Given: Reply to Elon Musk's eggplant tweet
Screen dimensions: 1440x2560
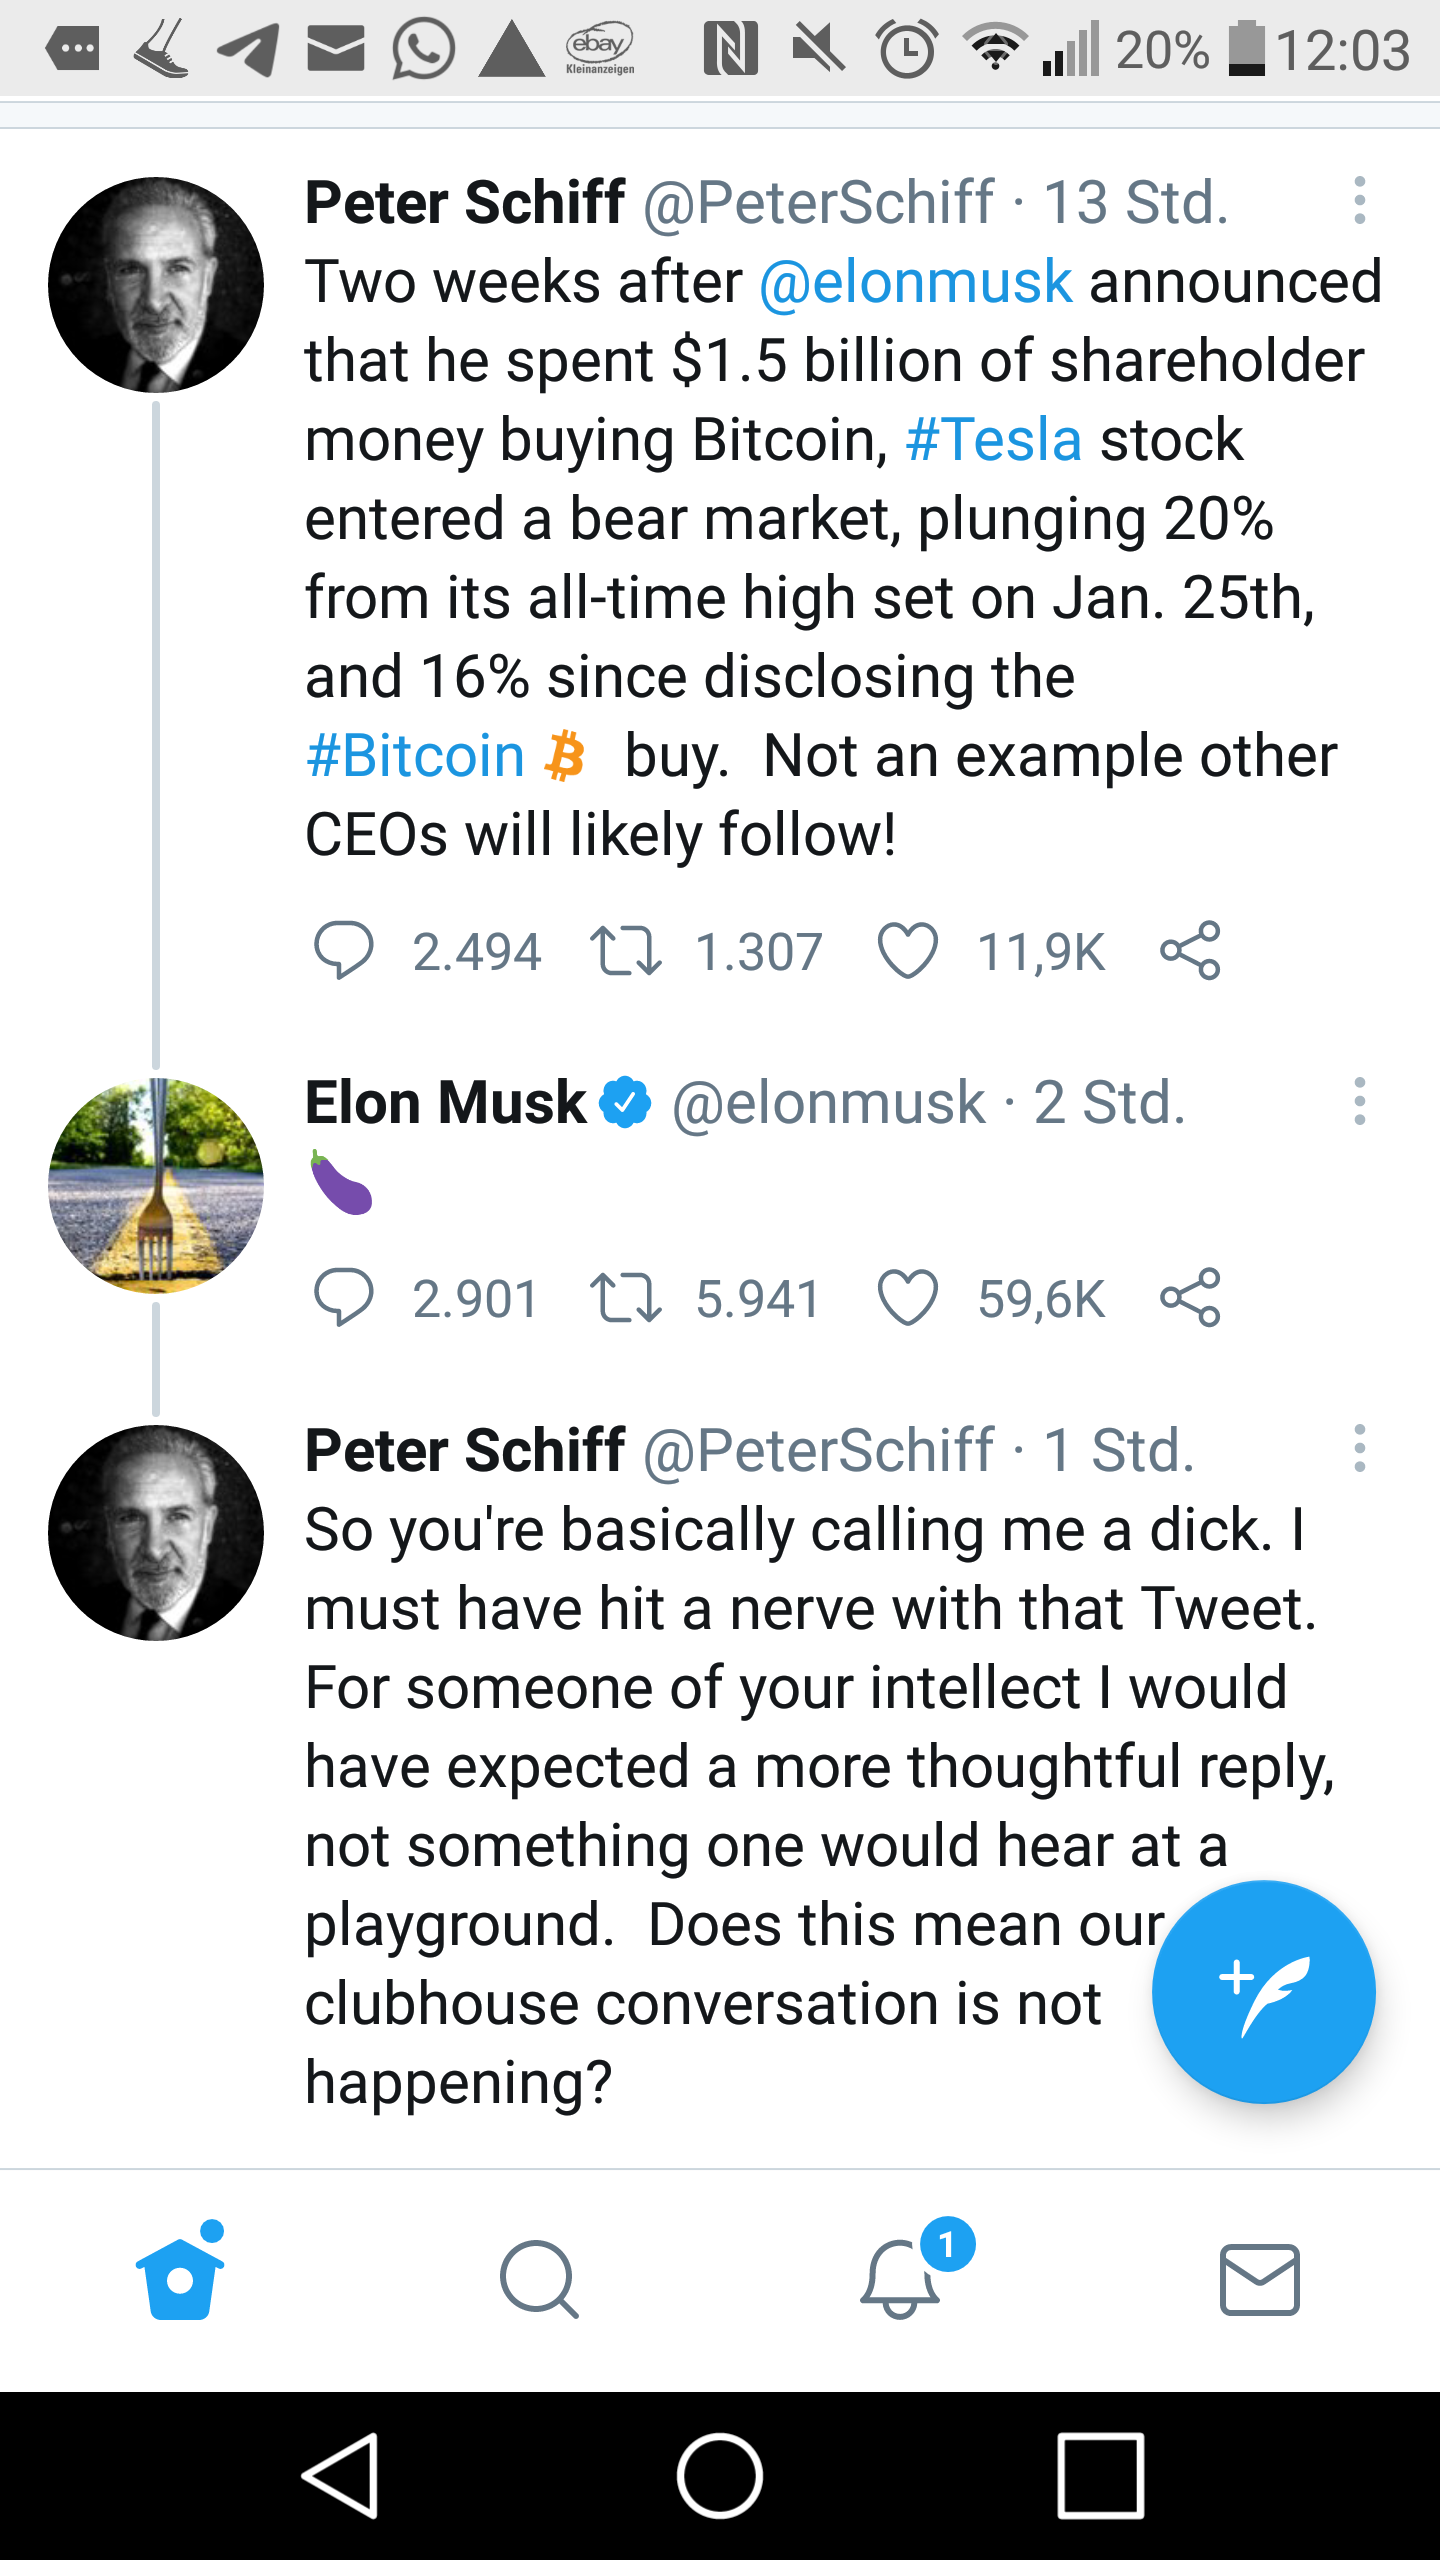Looking at the screenshot, I should click(343, 1298).
